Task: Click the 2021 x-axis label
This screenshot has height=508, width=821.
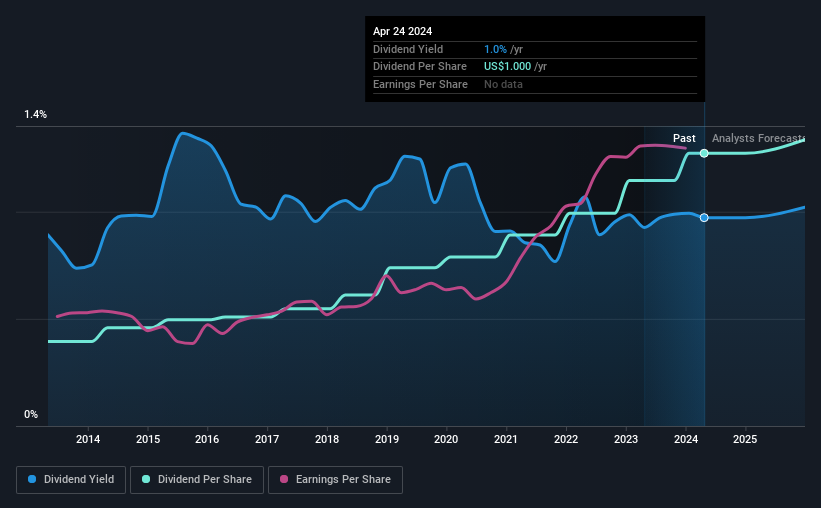Action: click(x=506, y=439)
